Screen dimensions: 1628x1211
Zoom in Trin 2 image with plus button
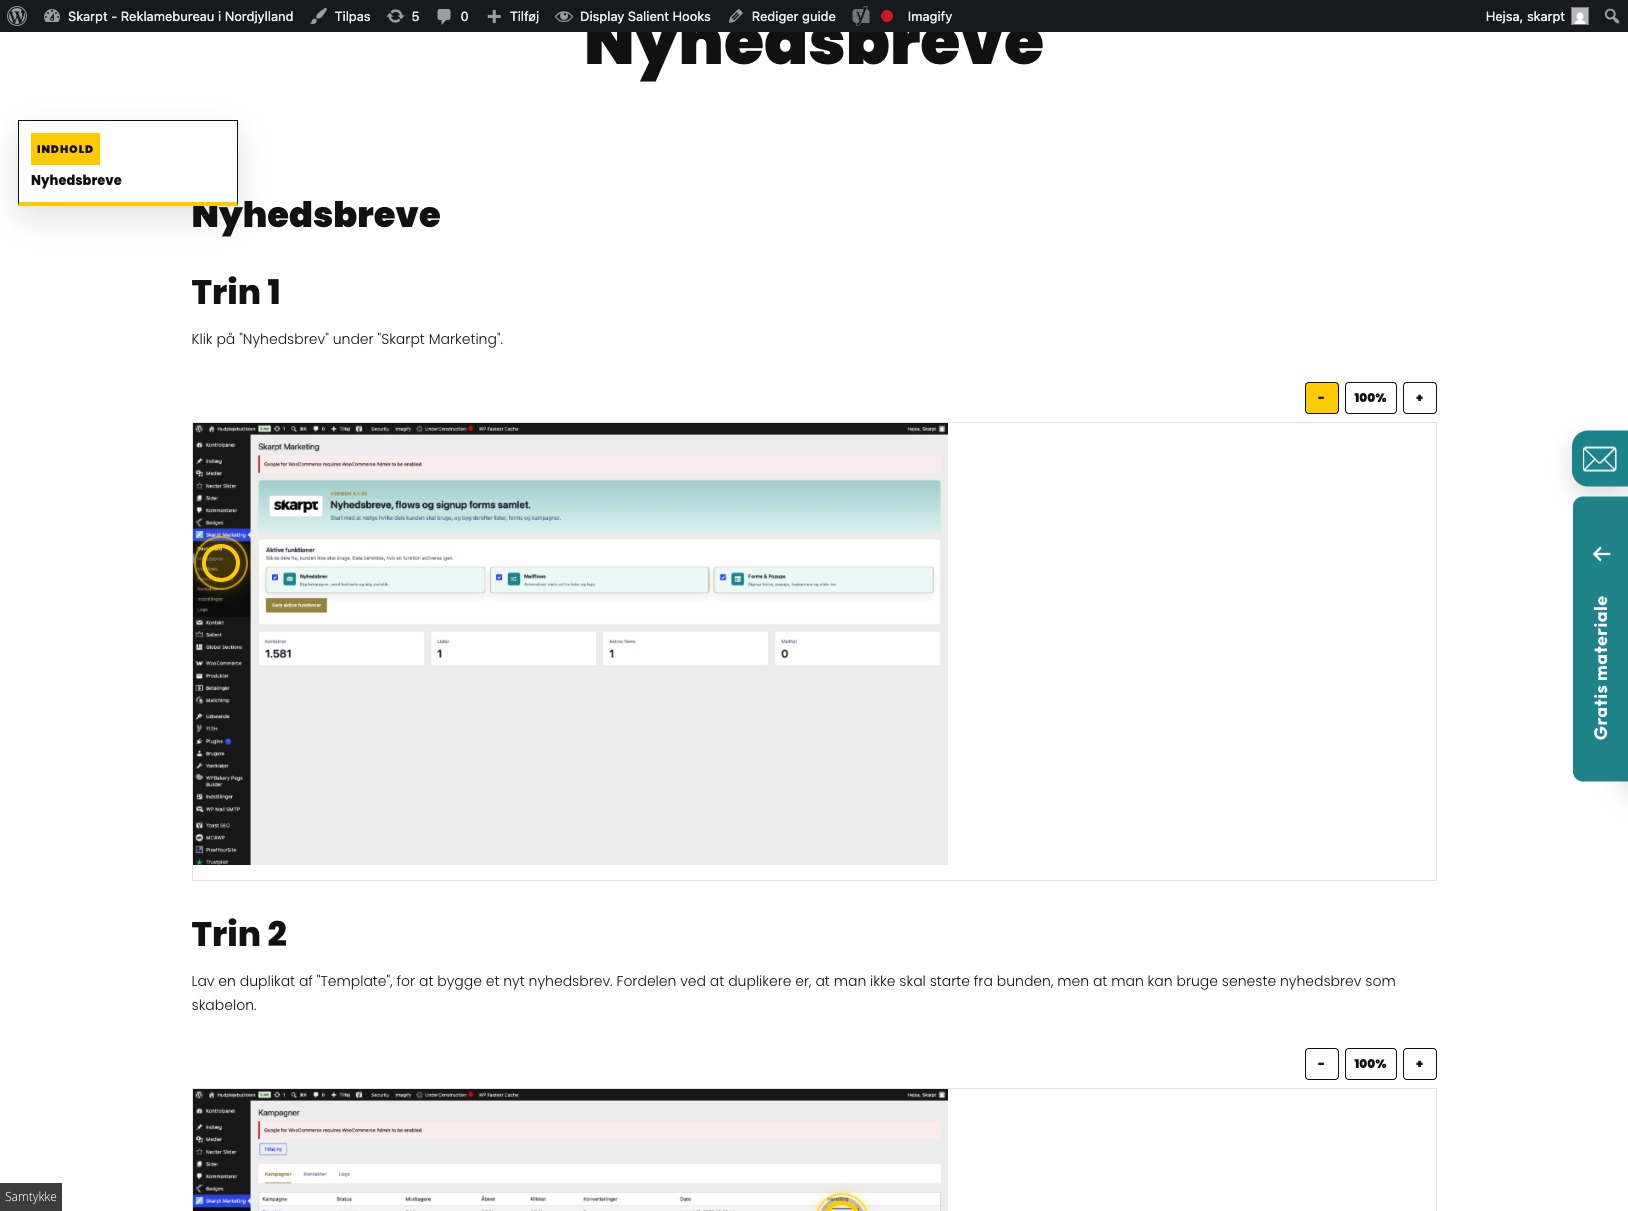(x=1419, y=1064)
